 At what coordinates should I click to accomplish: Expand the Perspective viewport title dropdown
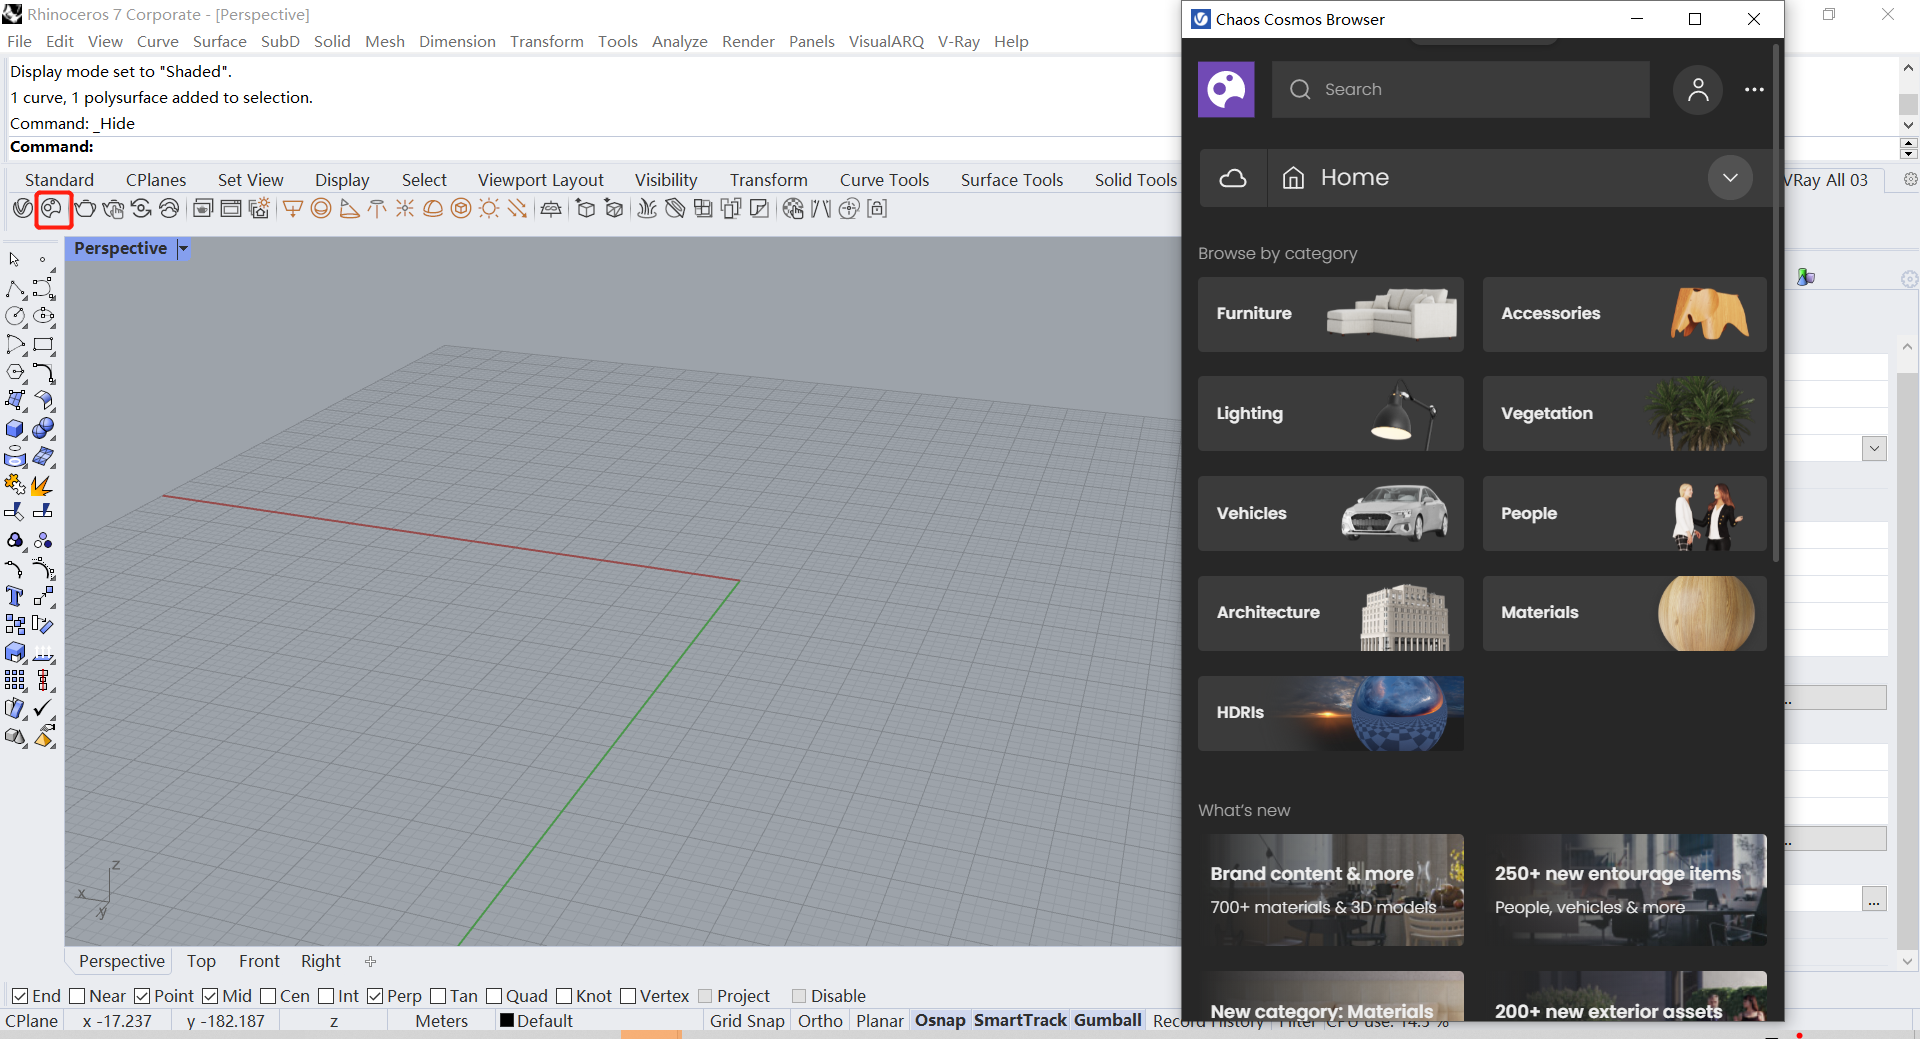183,249
